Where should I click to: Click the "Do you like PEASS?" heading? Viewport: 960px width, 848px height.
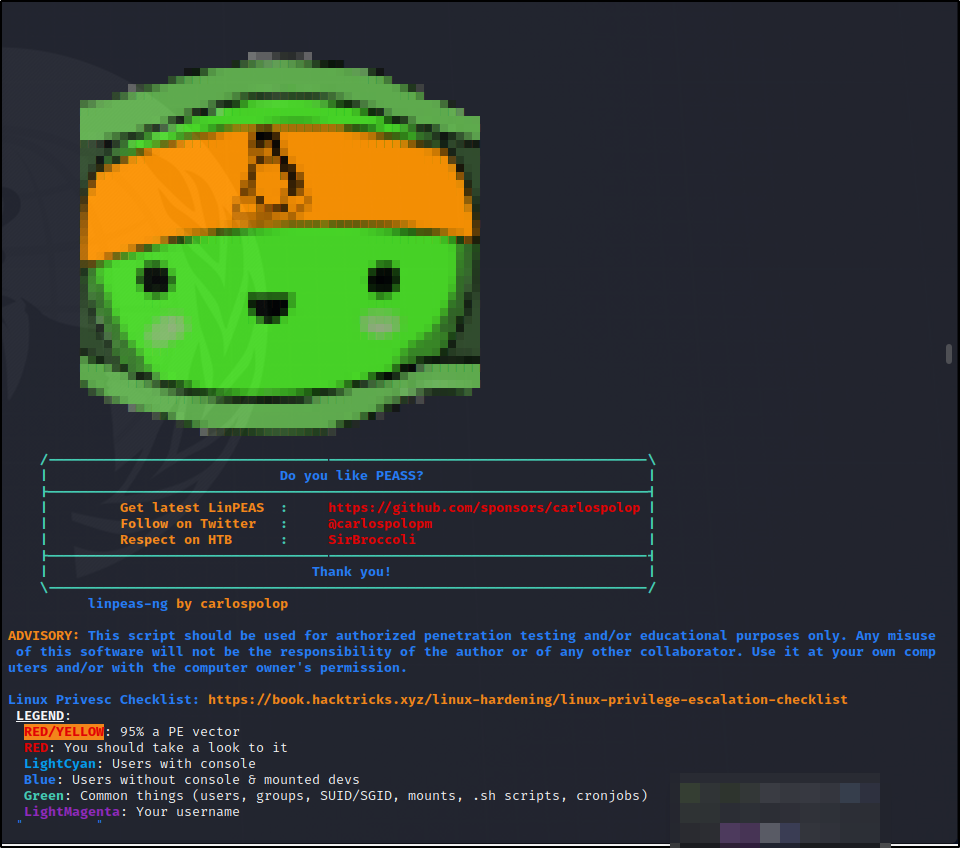click(351, 476)
